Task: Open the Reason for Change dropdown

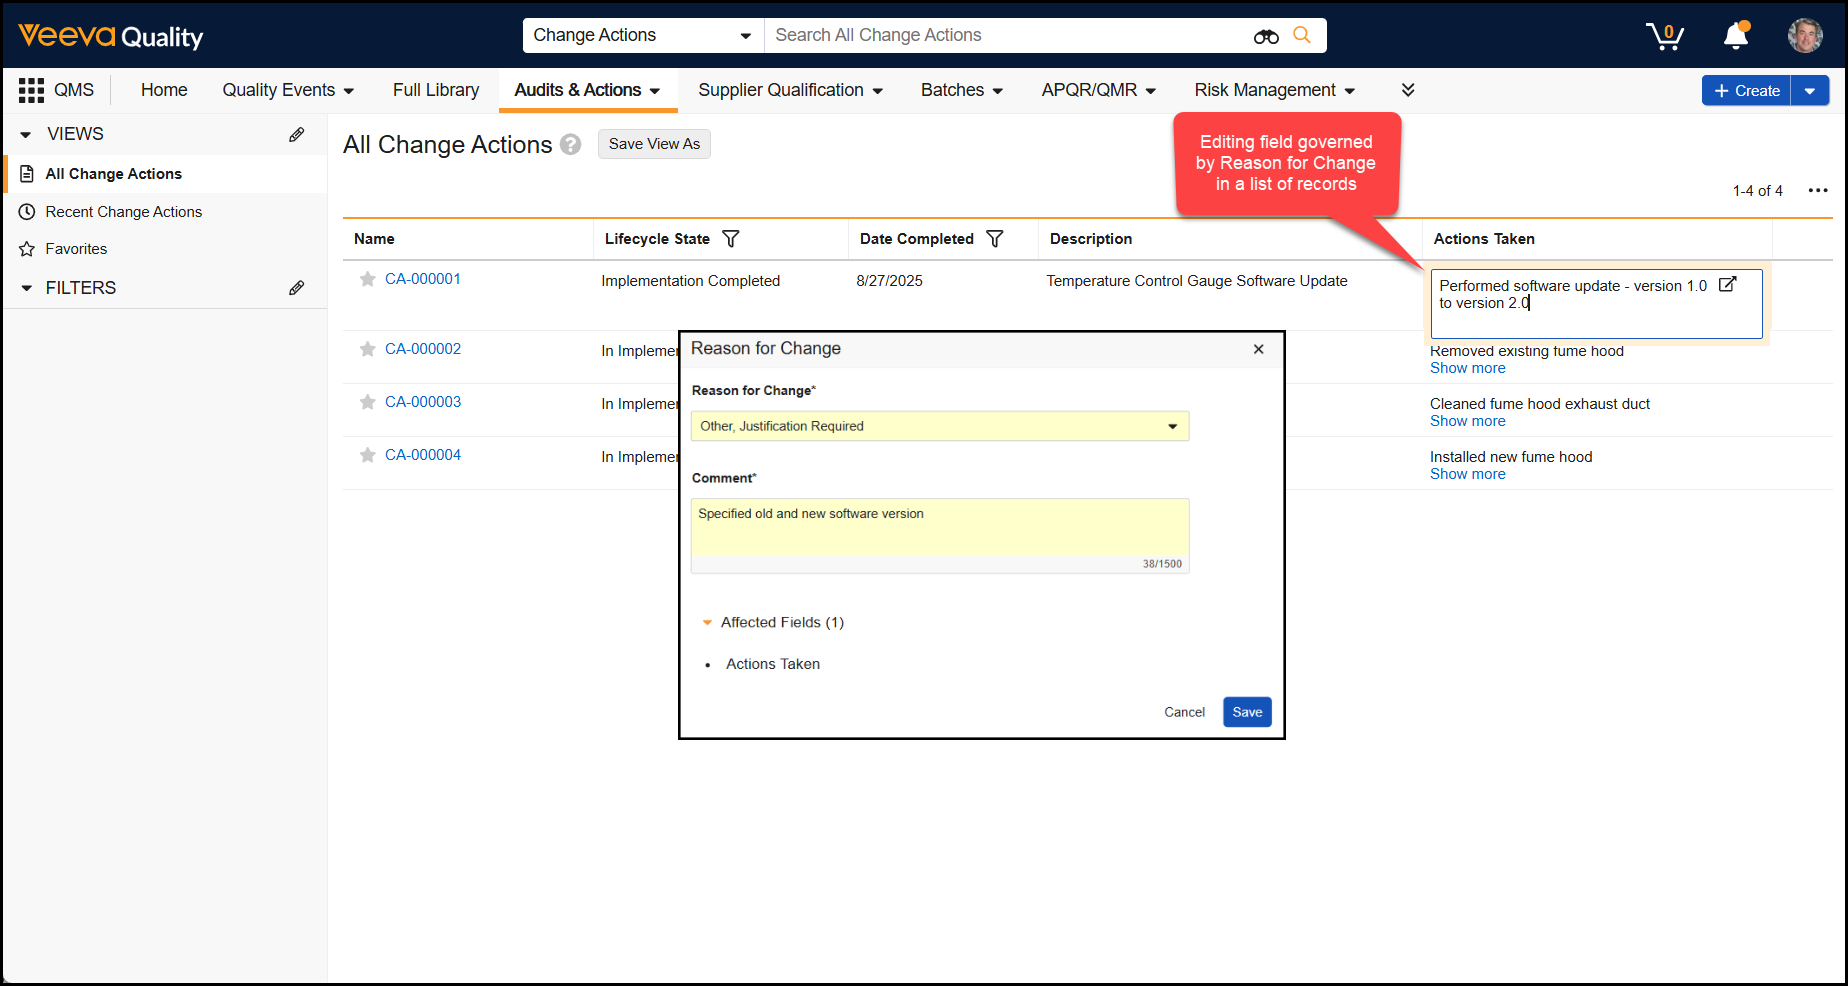Action: 939,426
